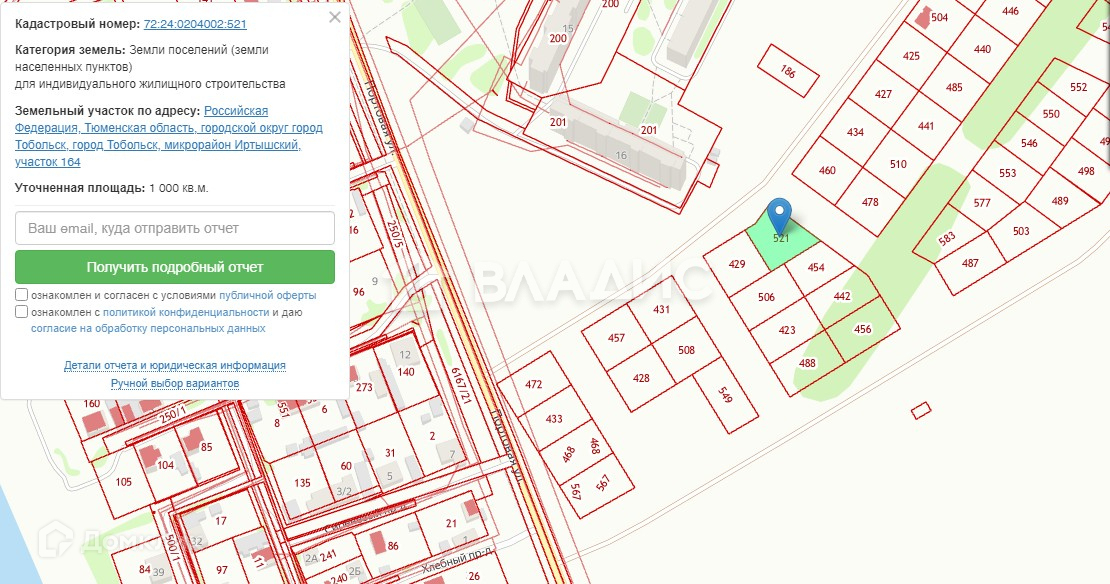Select parcel 510 on the map

coord(898,164)
